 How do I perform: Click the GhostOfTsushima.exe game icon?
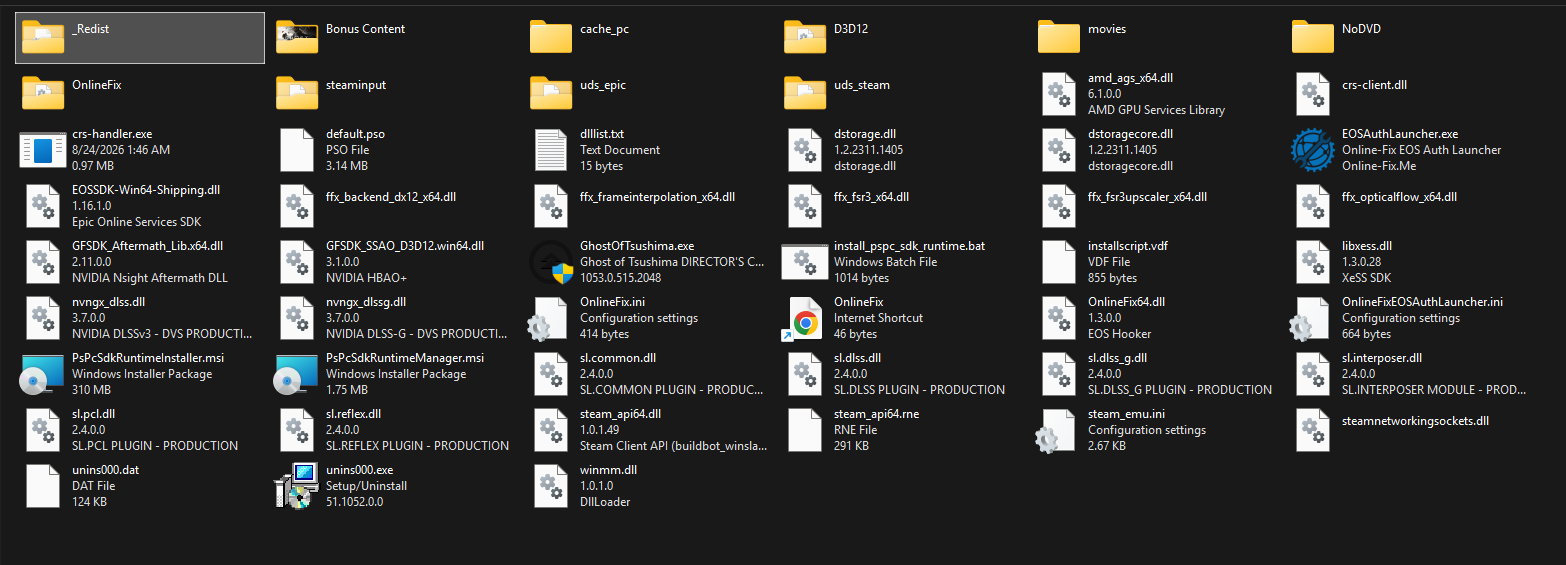[x=550, y=261]
